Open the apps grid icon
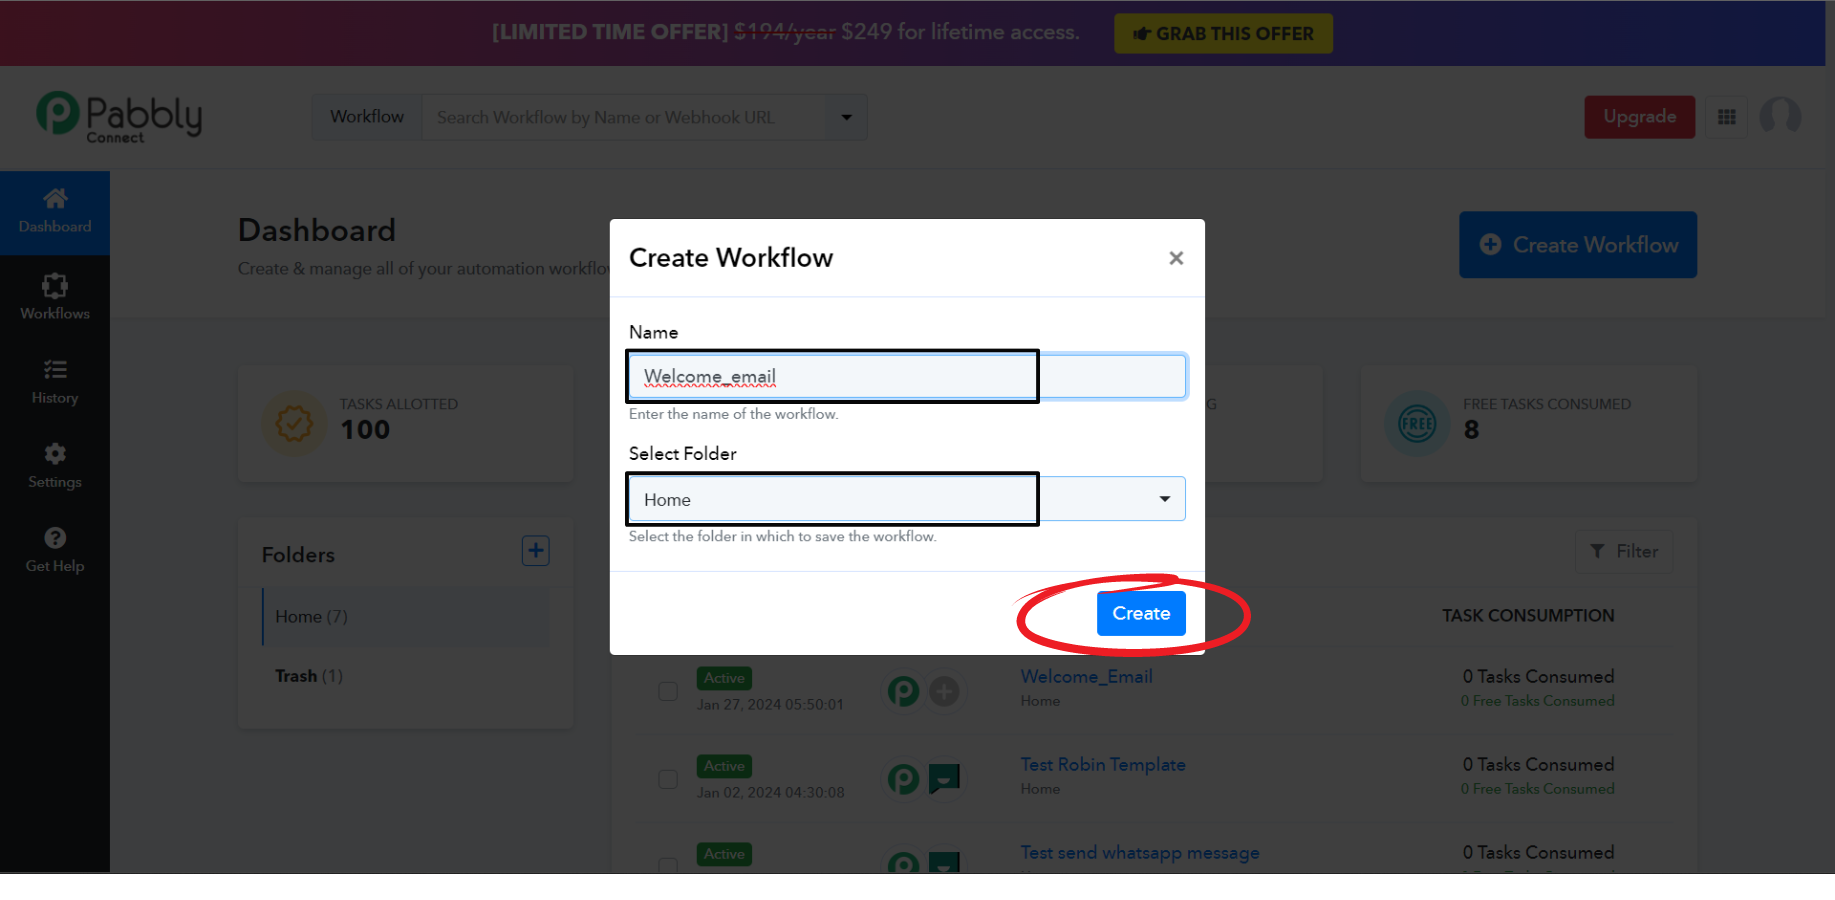This screenshot has height=900, width=1835. (1726, 117)
